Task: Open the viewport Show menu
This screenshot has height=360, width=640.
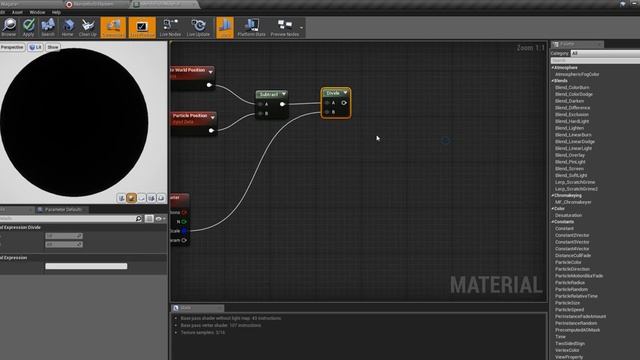Action: pos(53,47)
